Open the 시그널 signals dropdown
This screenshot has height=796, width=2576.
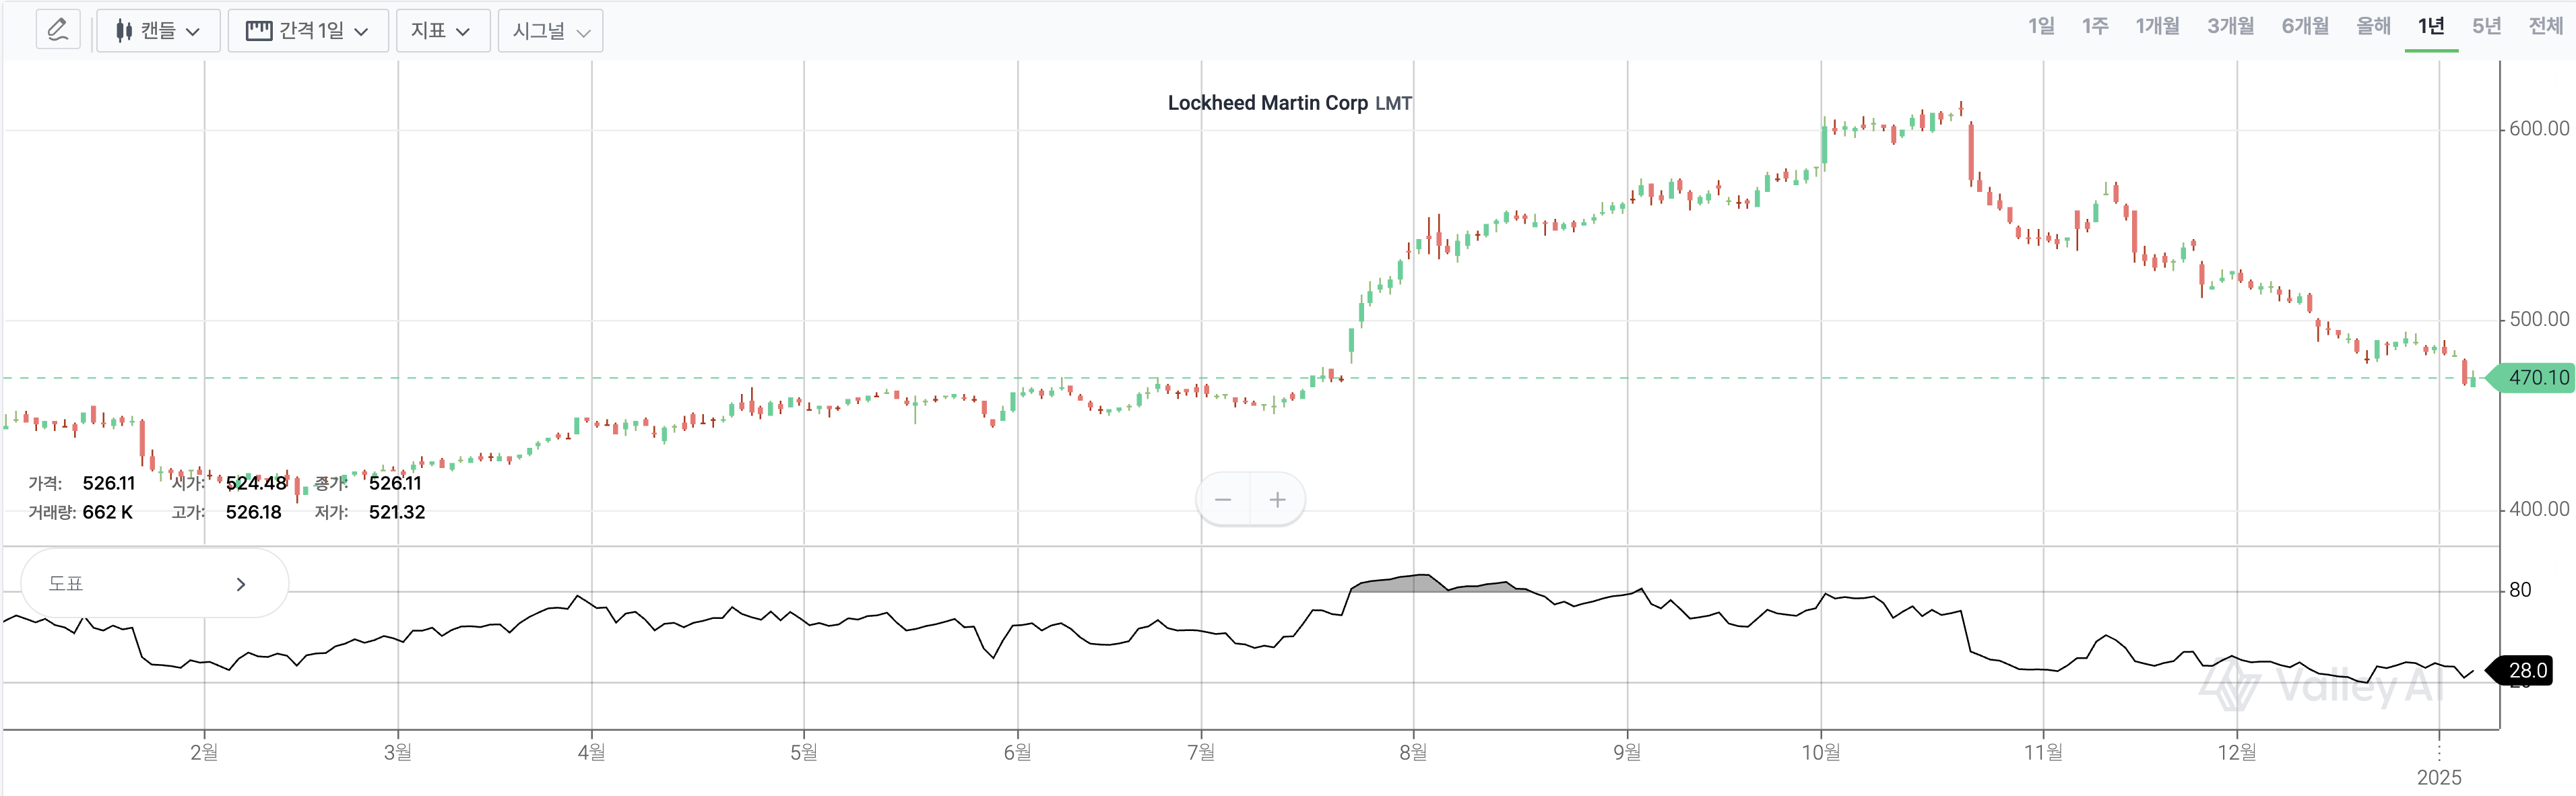[550, 31]
